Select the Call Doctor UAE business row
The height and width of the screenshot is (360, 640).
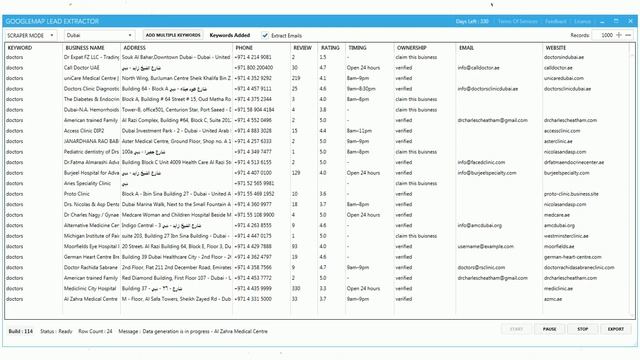pos(318,68)
